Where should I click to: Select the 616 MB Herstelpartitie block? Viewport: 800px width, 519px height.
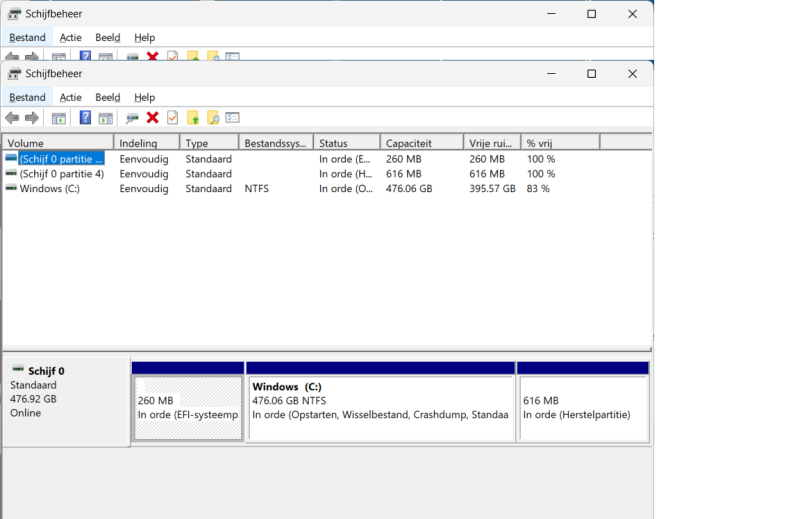[582, 407]
